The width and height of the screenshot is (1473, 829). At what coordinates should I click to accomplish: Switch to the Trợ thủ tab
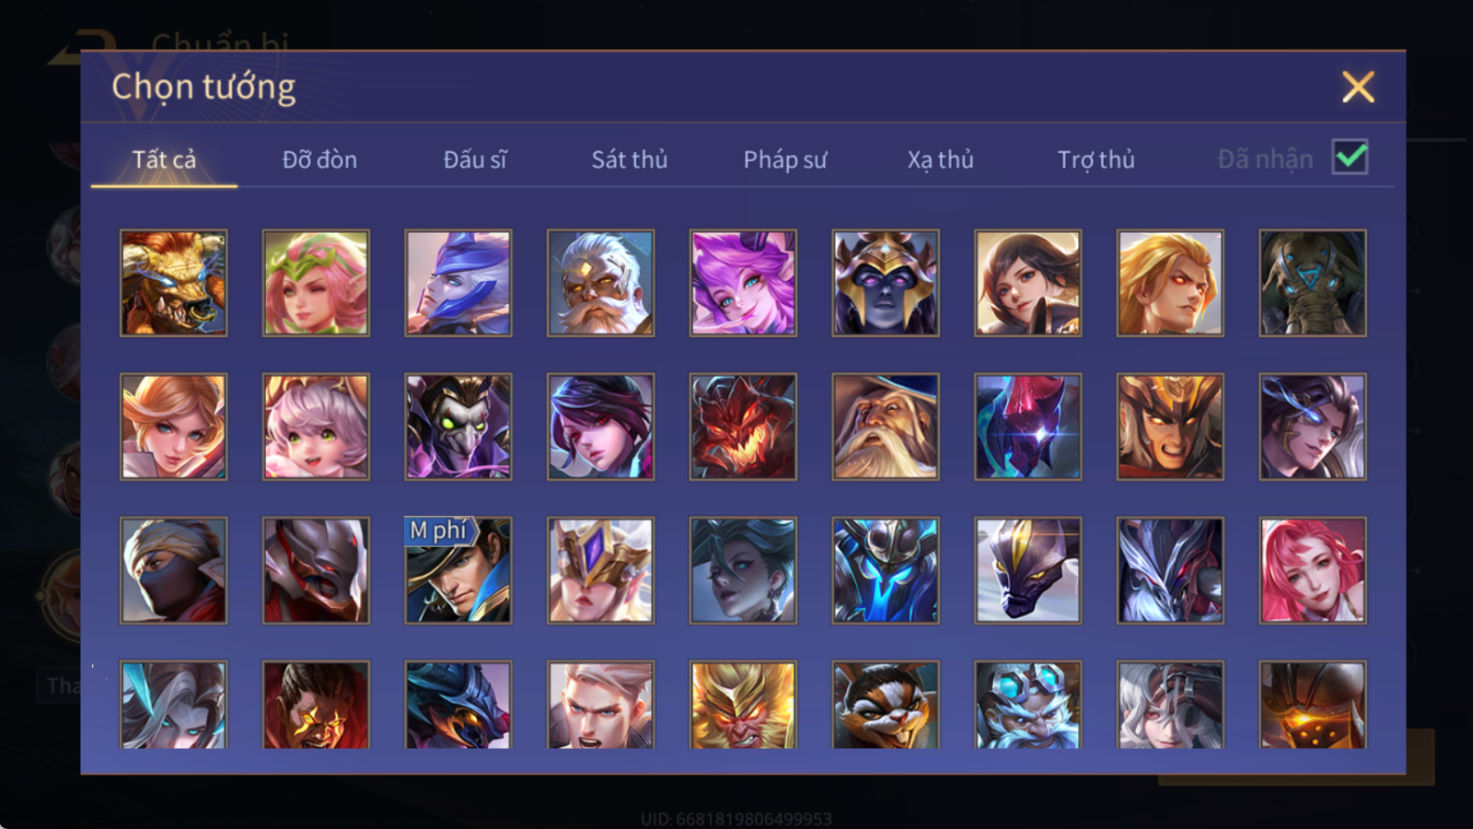1096,160
